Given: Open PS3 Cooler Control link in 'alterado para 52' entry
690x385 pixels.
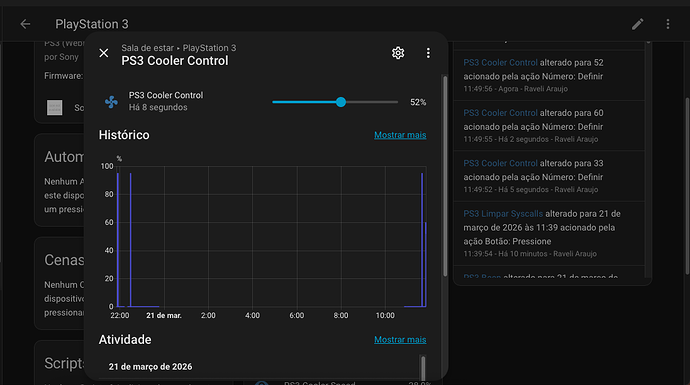Looking at the screenshot, I should click(500, 62).
